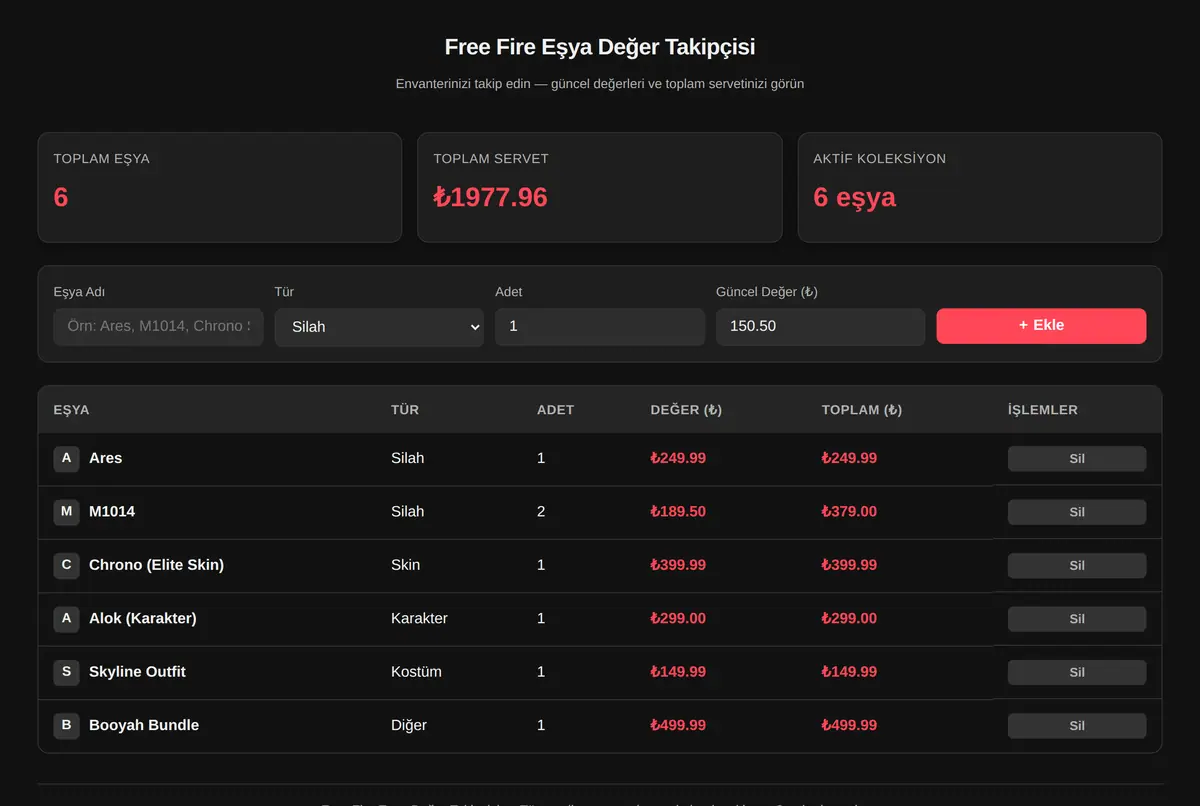This screenshot has width=1200, height=806.
Task: Delete Alok (Karakter) via Sil
Action: tap(1077, 619)
